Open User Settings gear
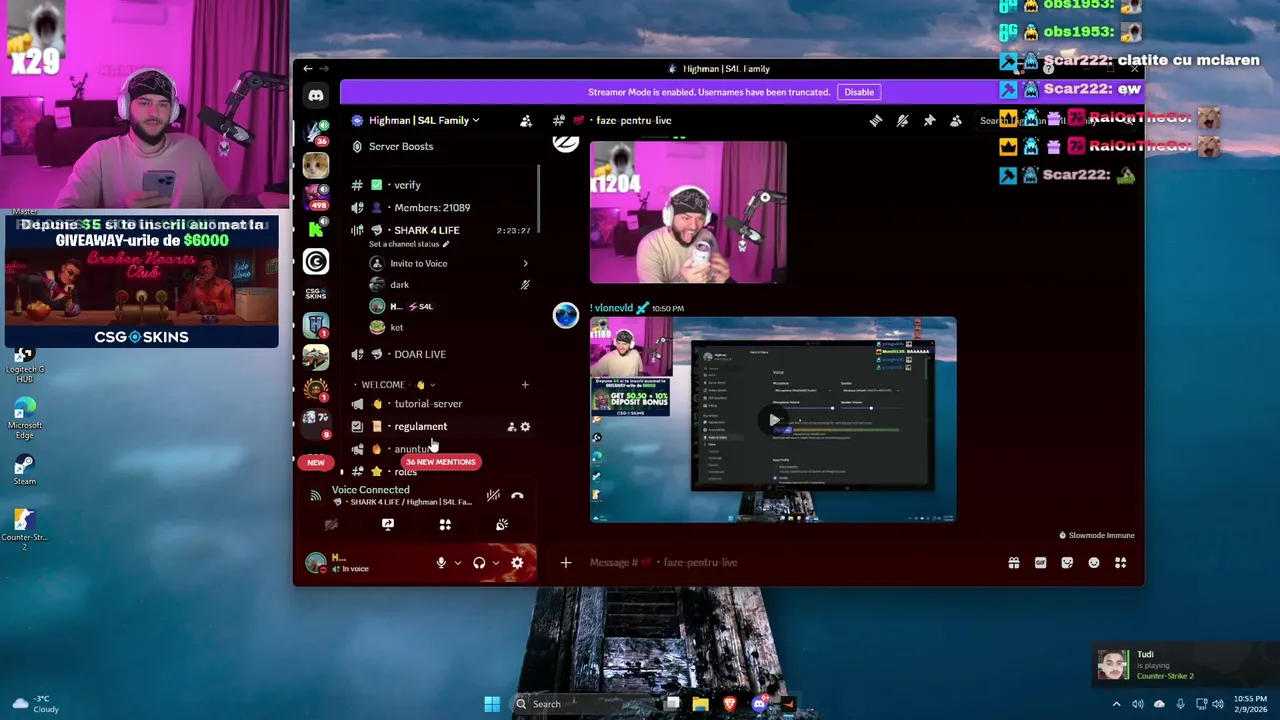The width and height of the screenshot is (1280, 720). pos(517,563)
